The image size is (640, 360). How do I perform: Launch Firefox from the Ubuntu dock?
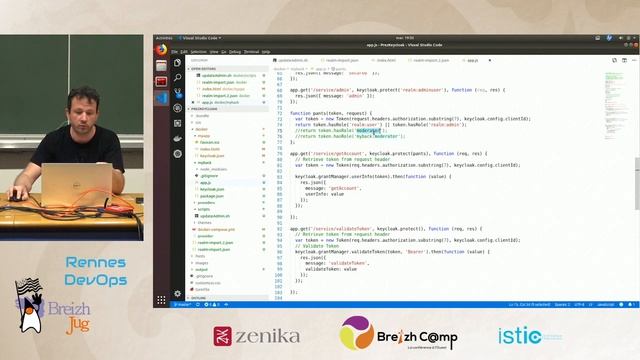click(x=161, y=50)
